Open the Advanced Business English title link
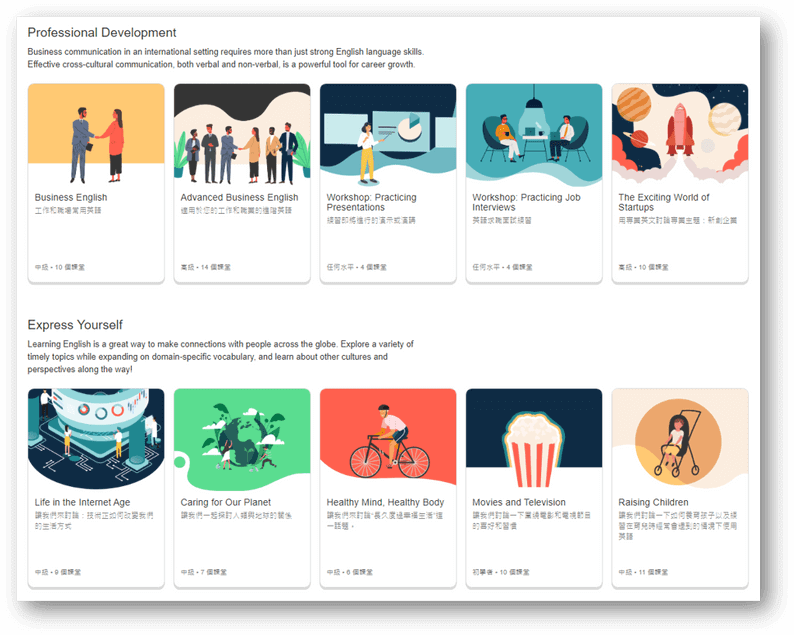The height and width of the screenshot is (635, 794). tap(239, 198)
